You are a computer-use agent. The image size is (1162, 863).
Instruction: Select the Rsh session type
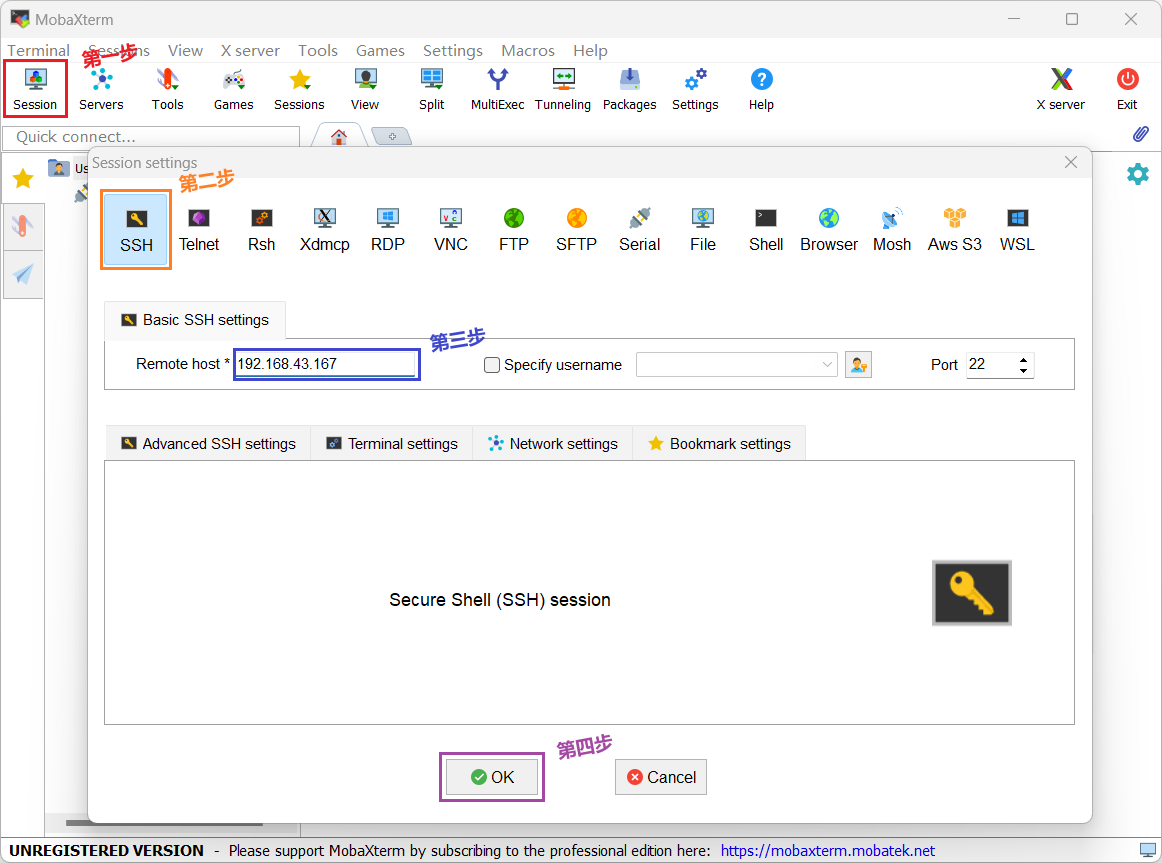[262, 230]
